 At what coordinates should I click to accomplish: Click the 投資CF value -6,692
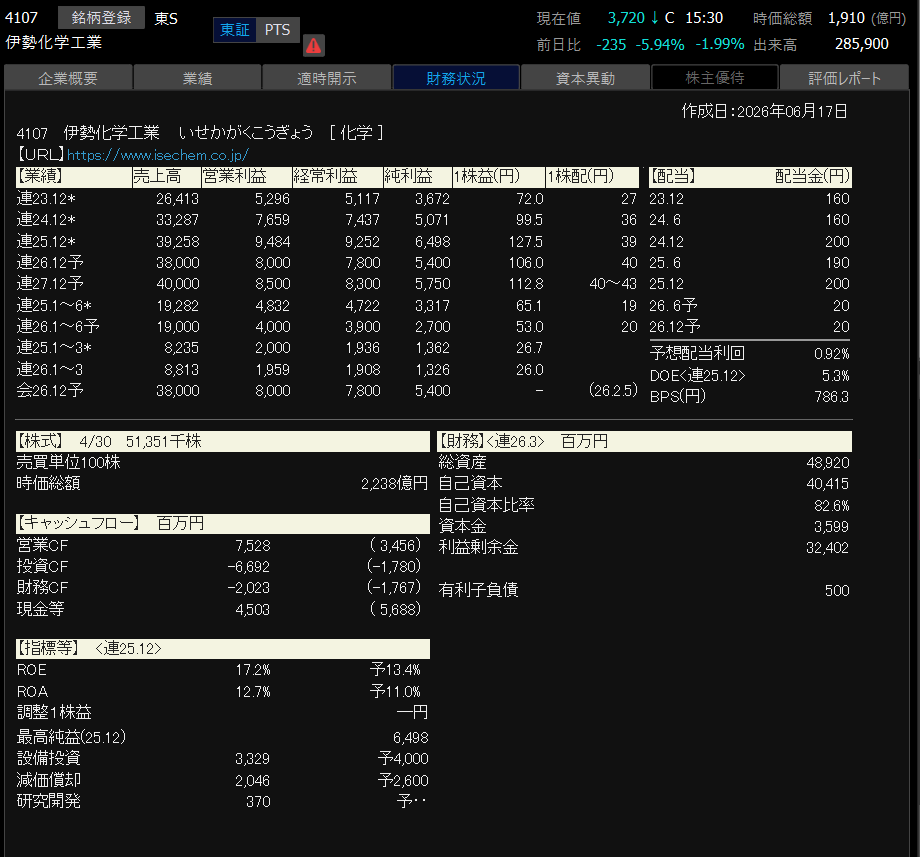[x=249, y=567]
